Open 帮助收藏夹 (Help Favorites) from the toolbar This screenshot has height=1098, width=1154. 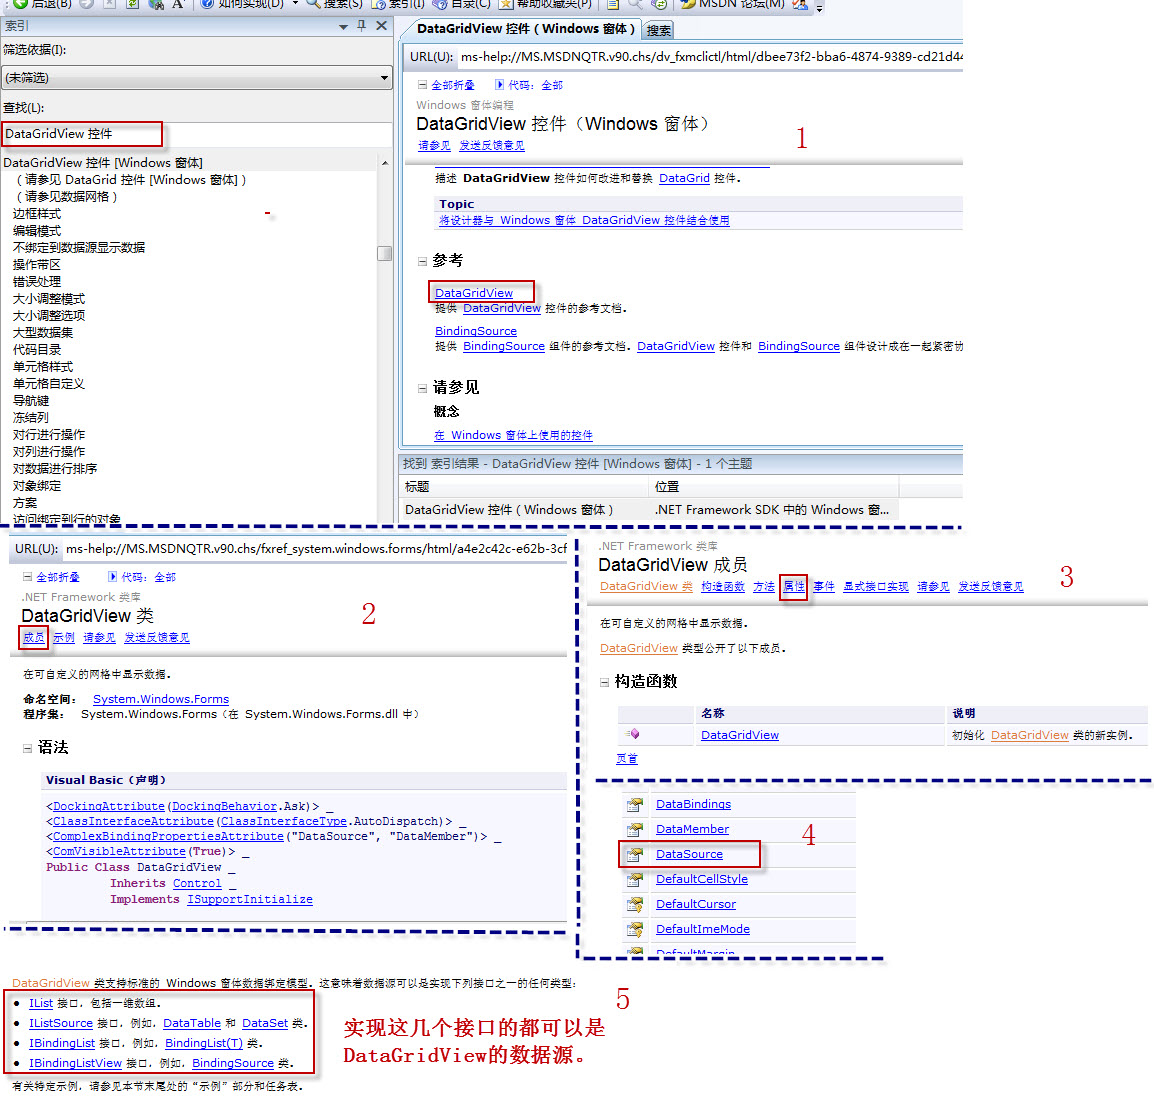click(x=545, y=4)
